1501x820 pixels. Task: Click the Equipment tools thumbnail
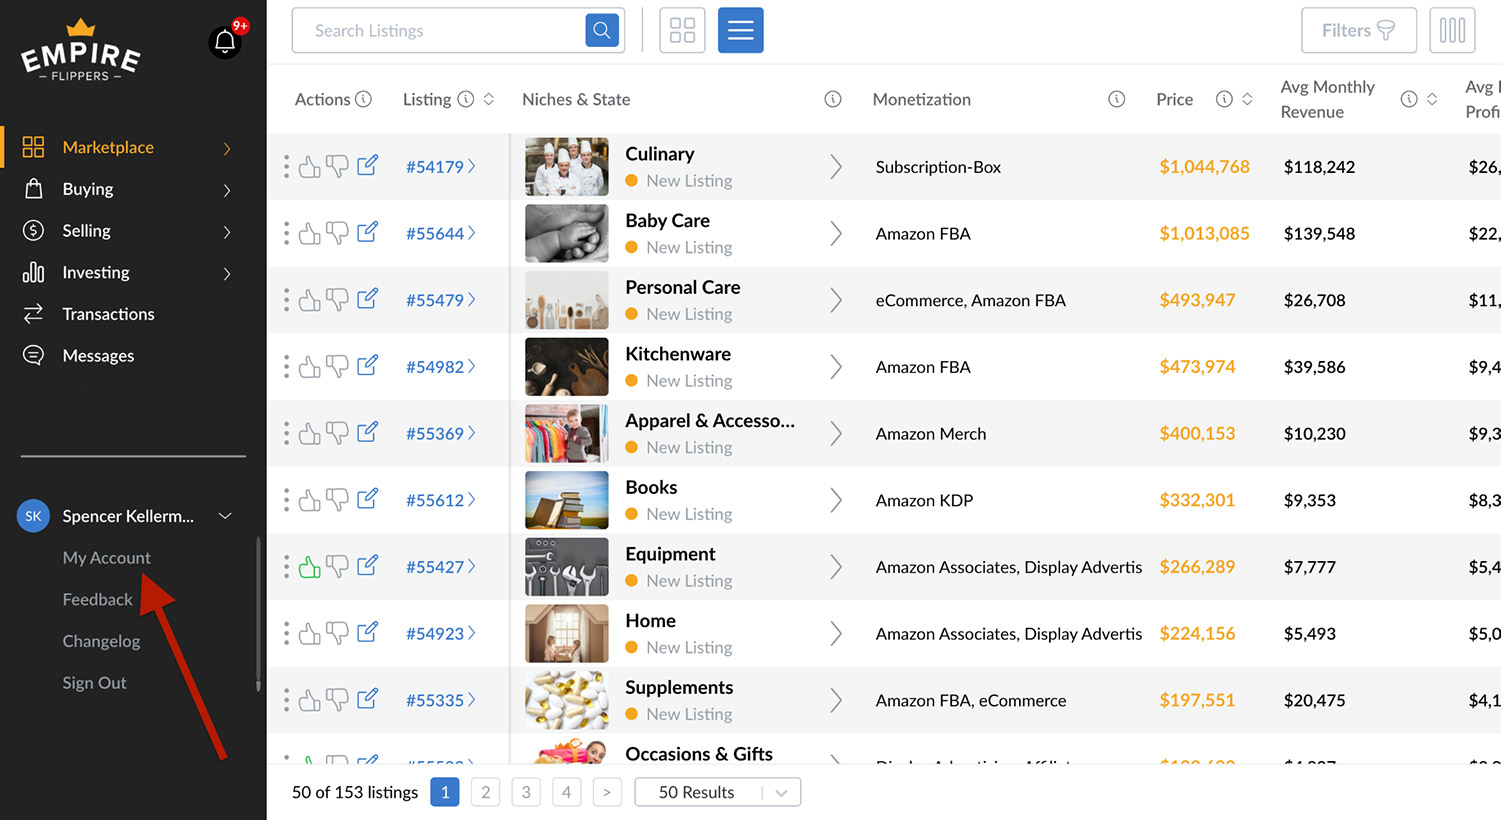point(567,567)
